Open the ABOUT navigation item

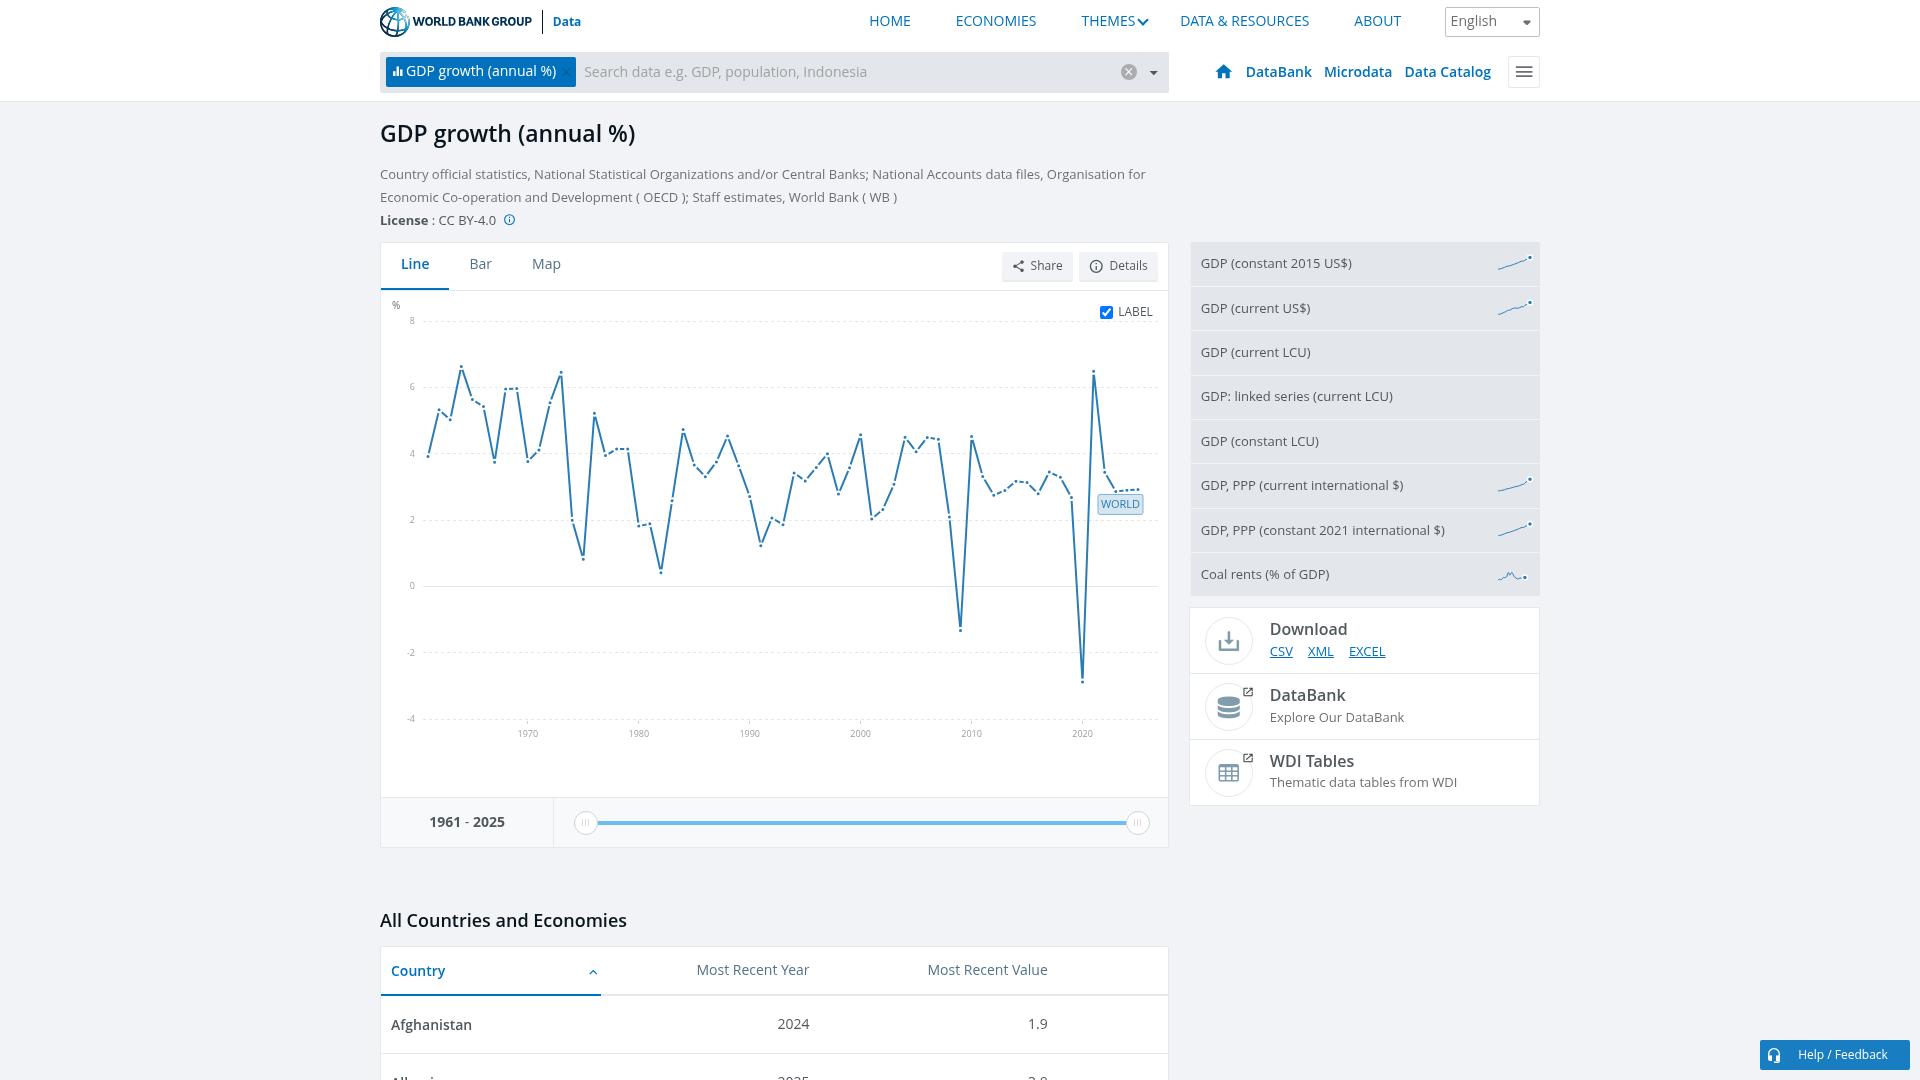1377,21
